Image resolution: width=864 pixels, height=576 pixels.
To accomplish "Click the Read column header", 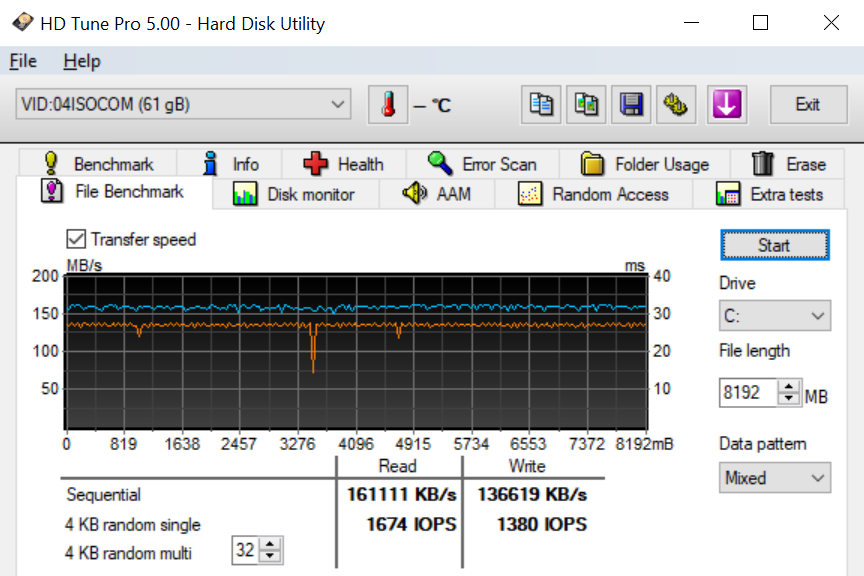I will tap(397, 466).
